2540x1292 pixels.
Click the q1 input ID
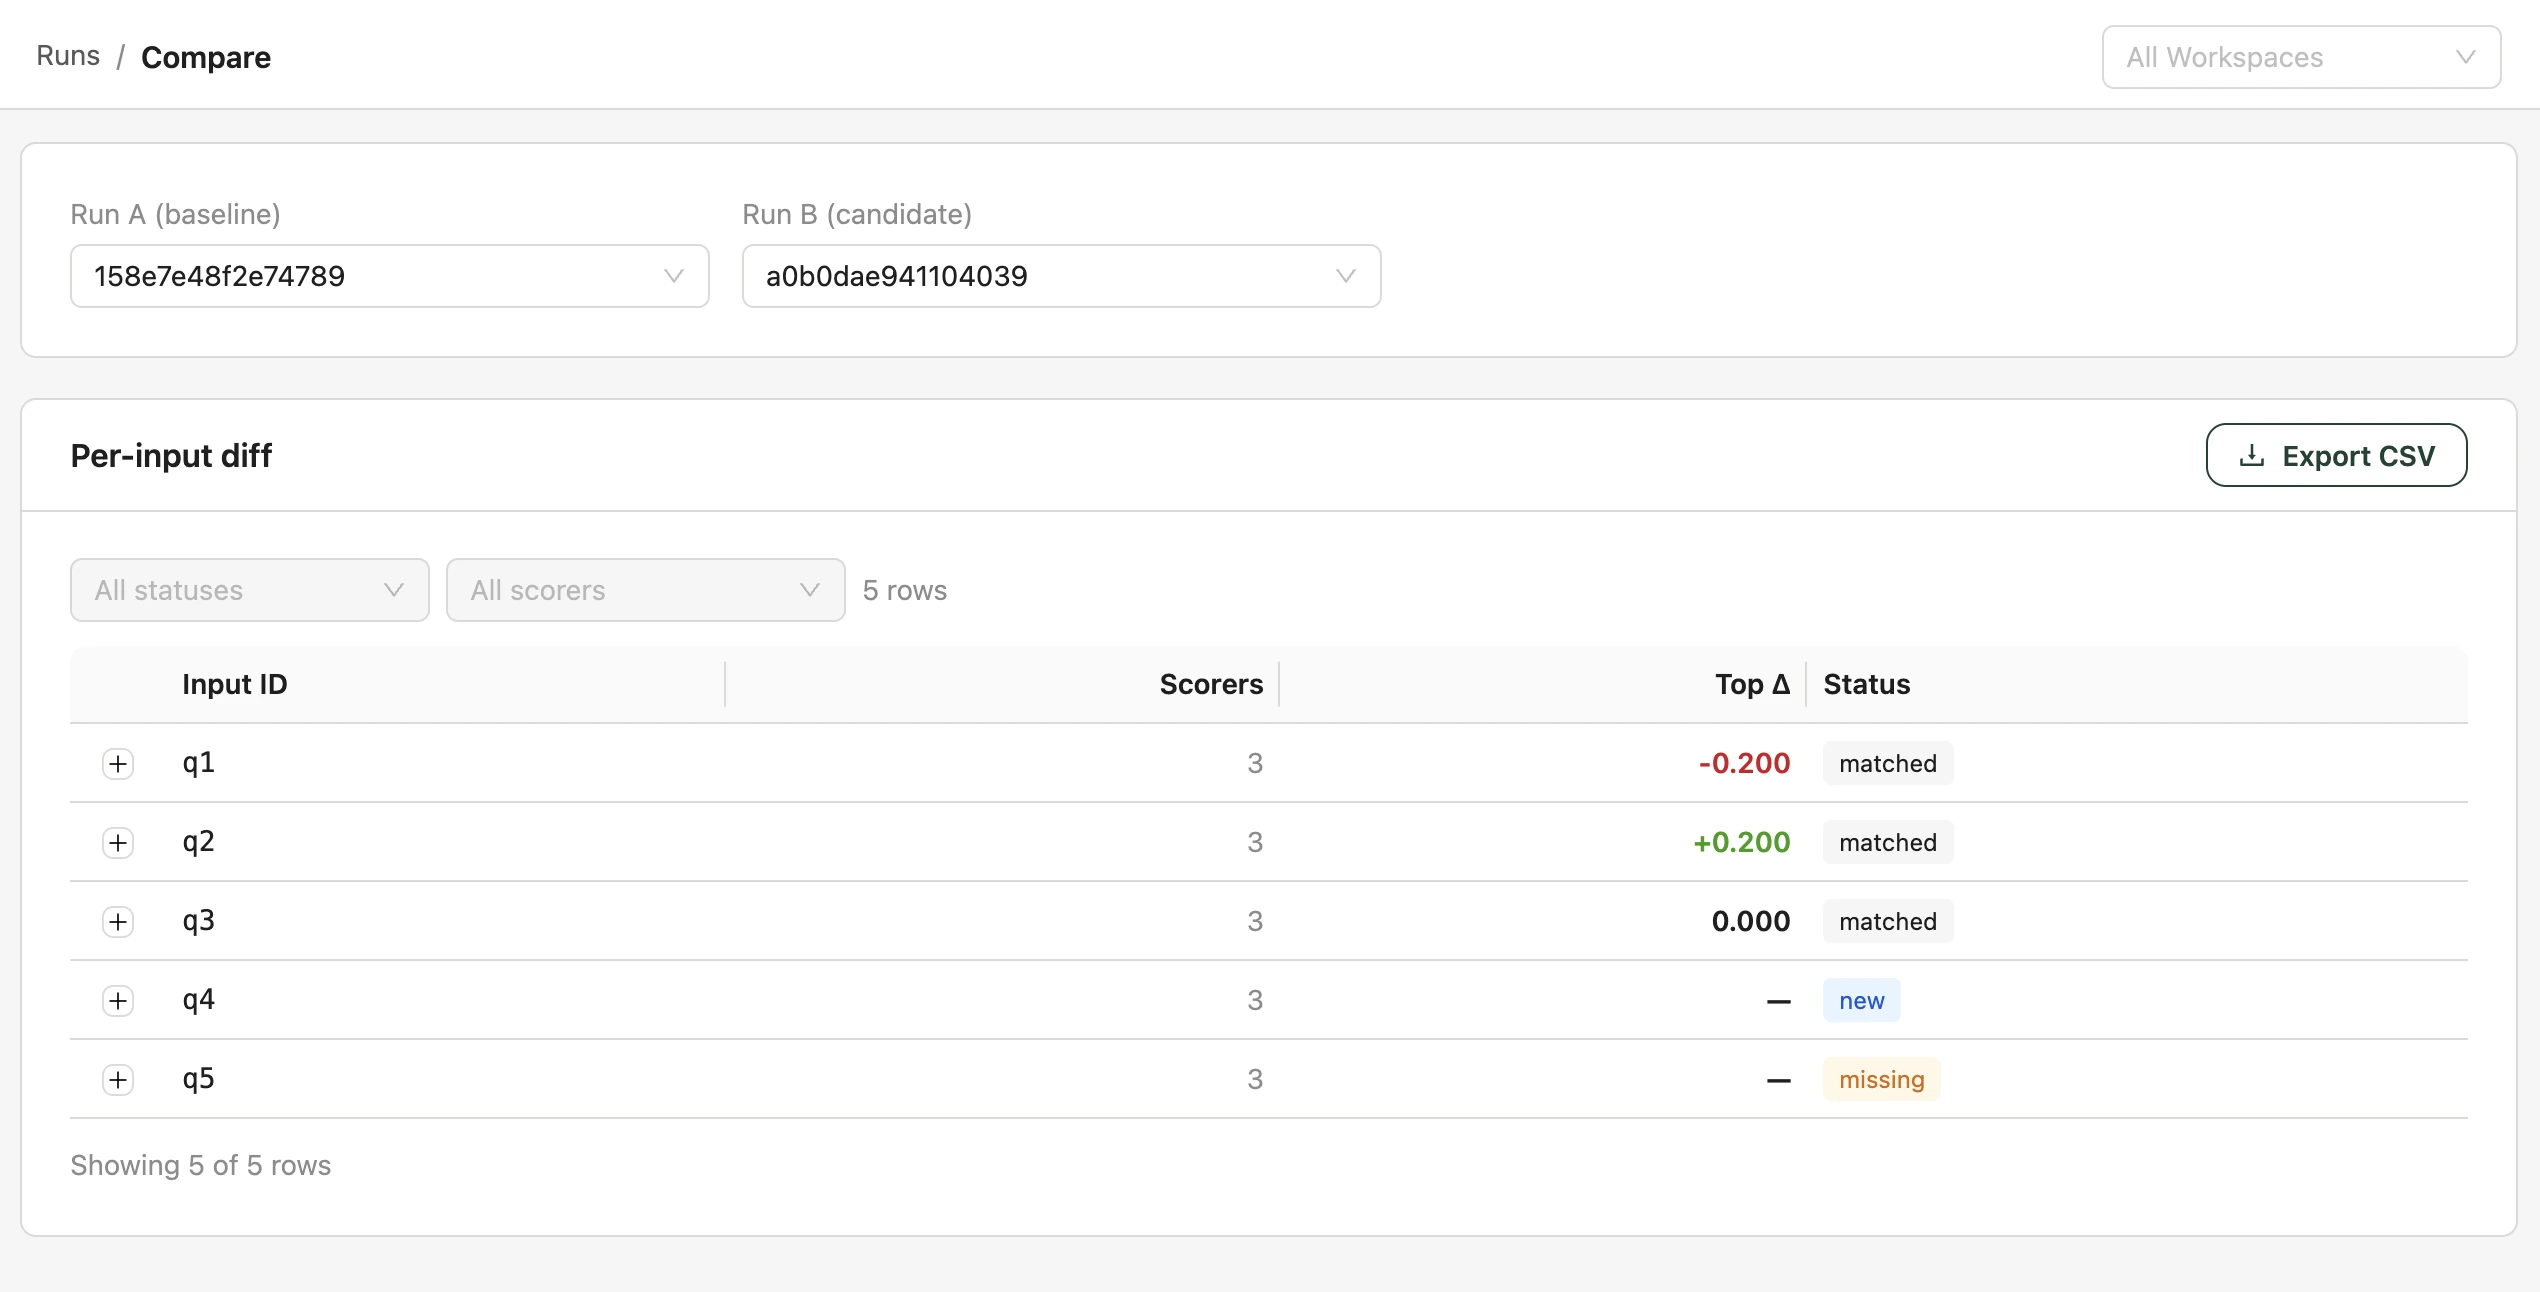pos(198,763)
